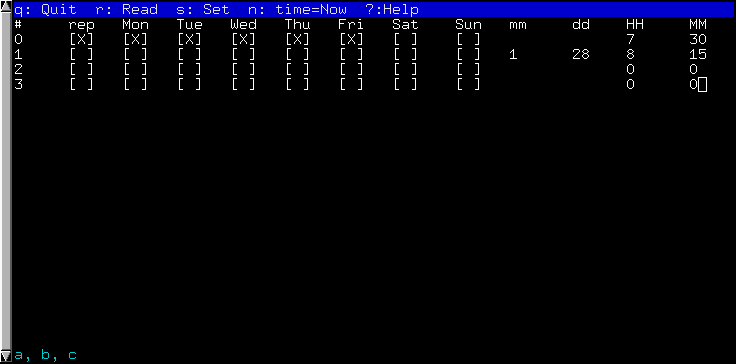The height and width of the screenshot is (364, 736).
Task: Select the HH value 7 in row 0
Action: pos(630,40)
